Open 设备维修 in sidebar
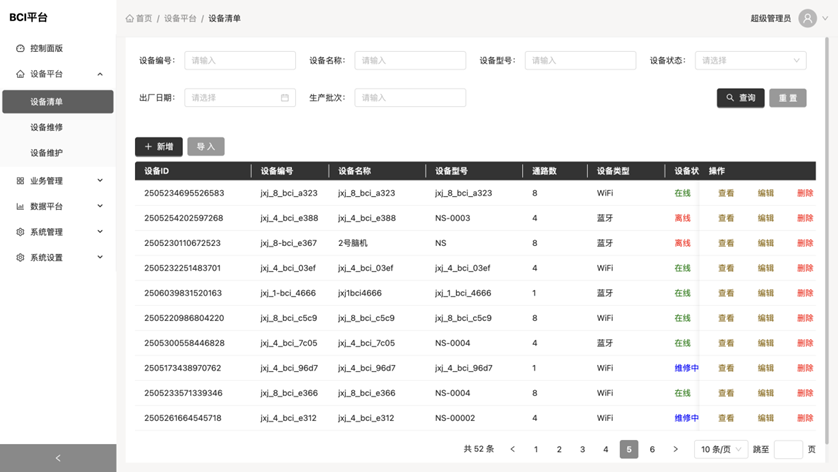The image size is (838, 472). click(46, 128)
